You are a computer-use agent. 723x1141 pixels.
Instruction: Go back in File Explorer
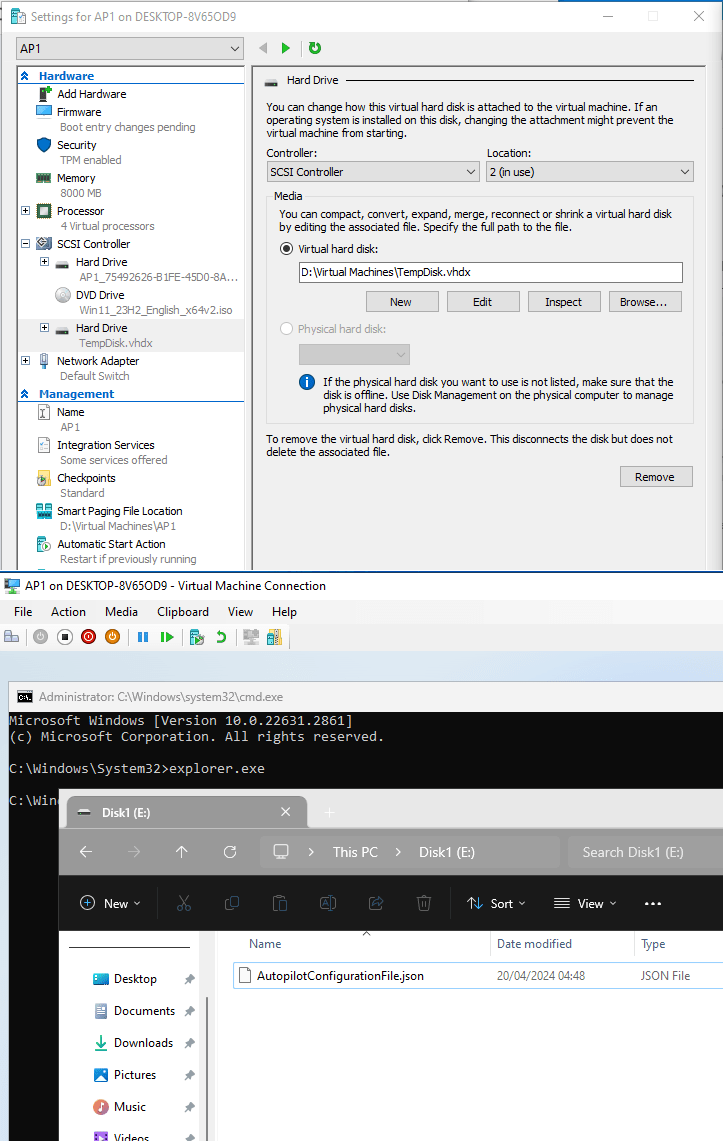[x=86, y=851]
